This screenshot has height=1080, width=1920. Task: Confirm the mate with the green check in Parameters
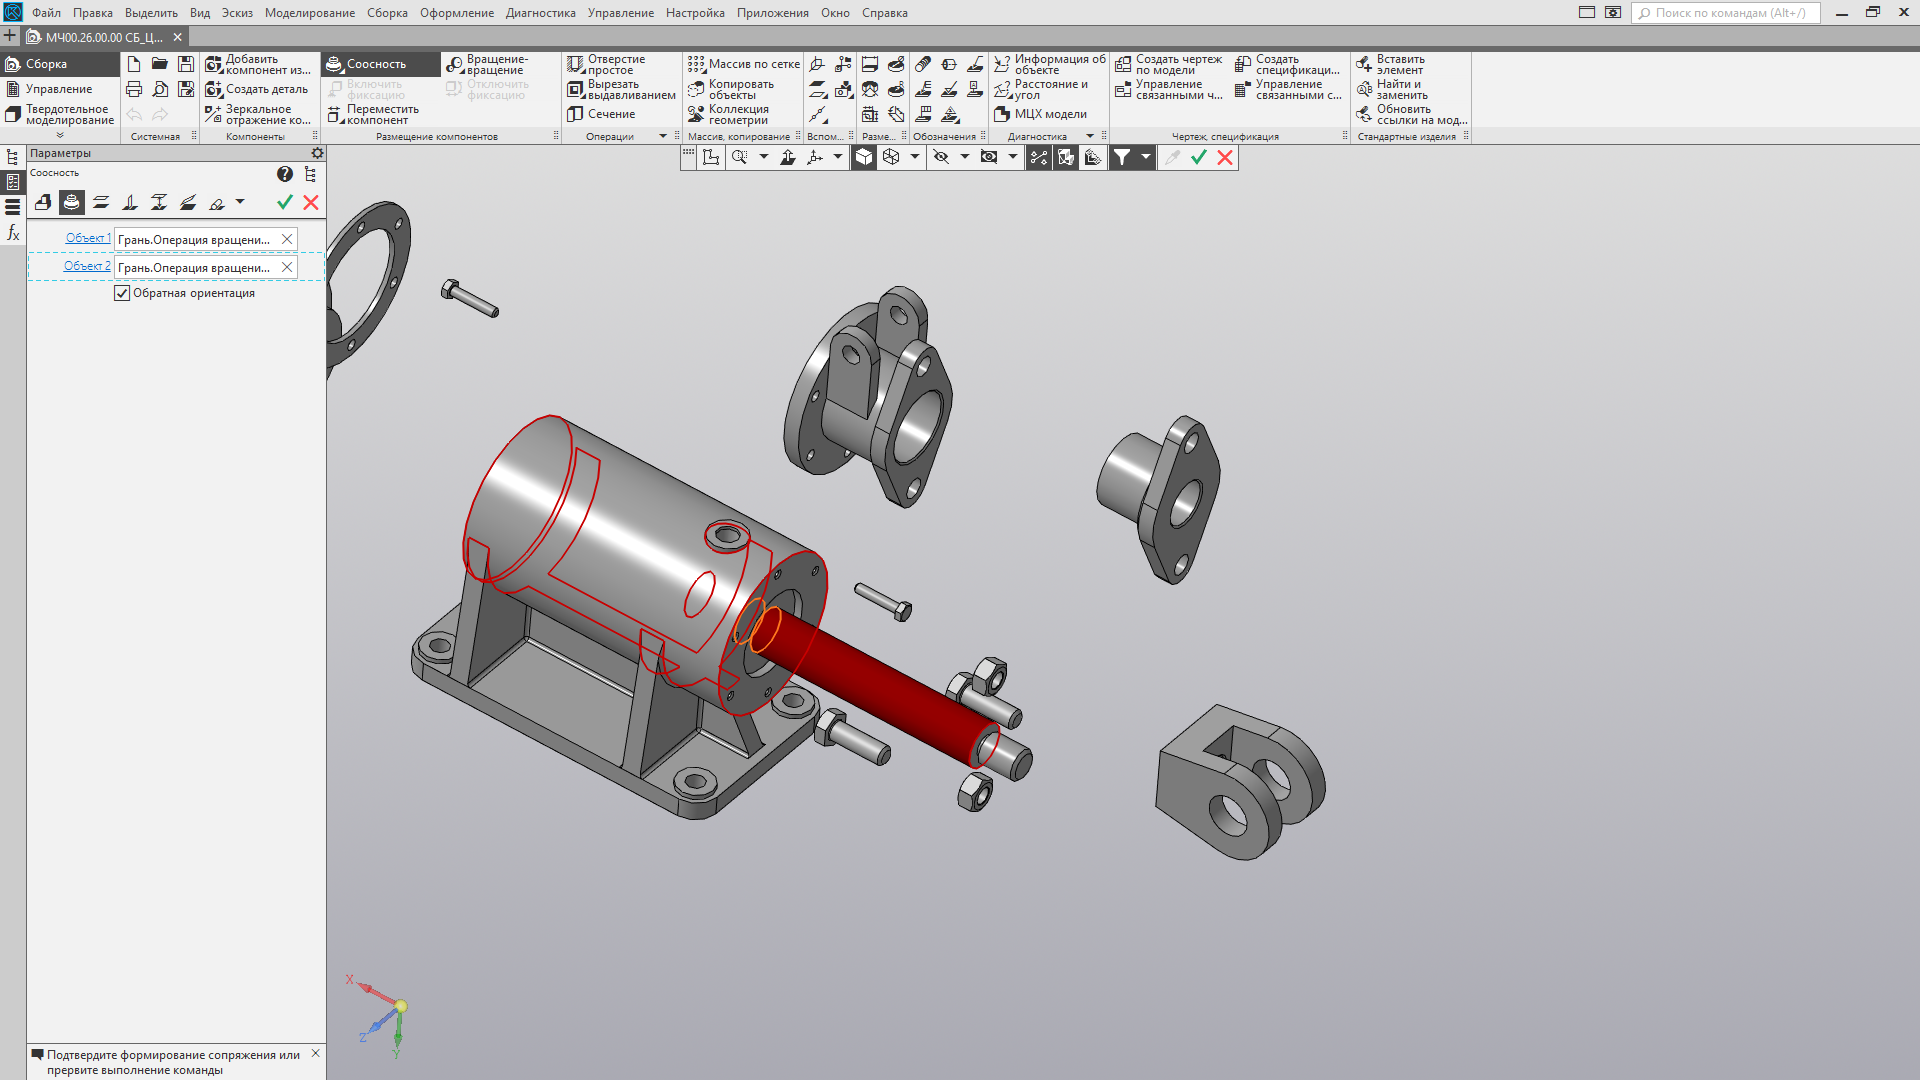285,203
